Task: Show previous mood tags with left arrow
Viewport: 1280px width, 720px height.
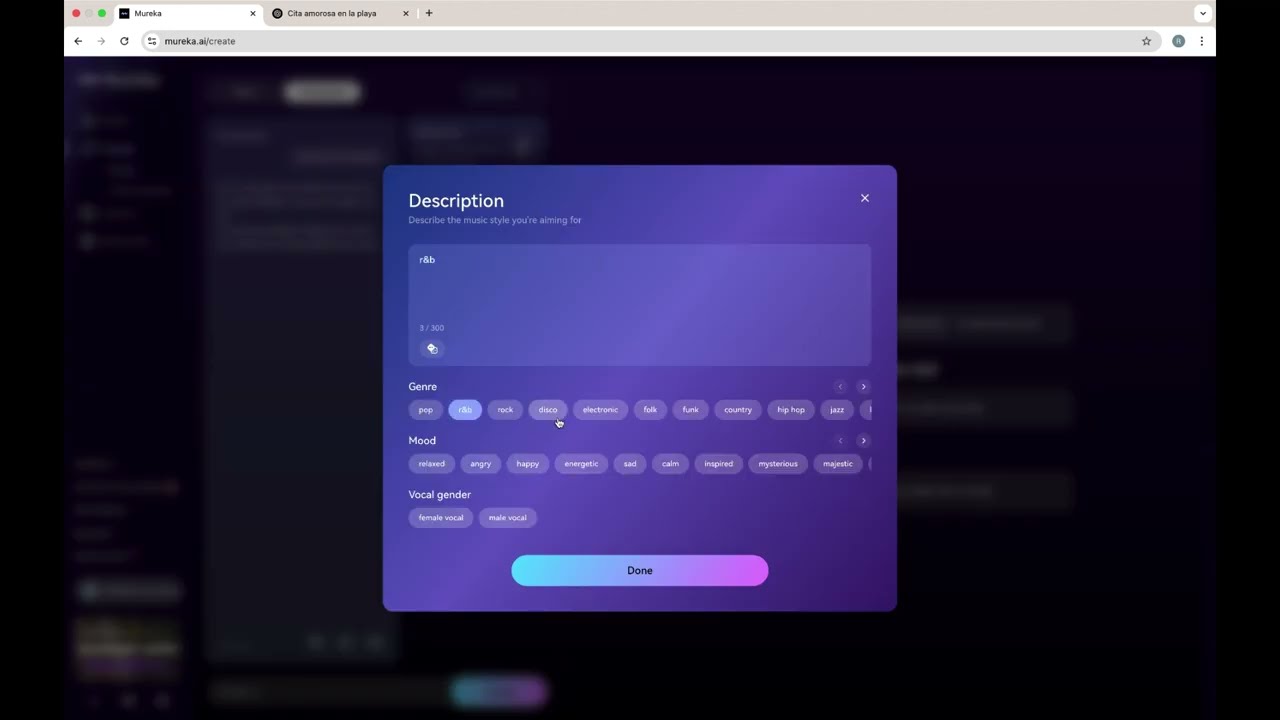Action: point(840,441)
